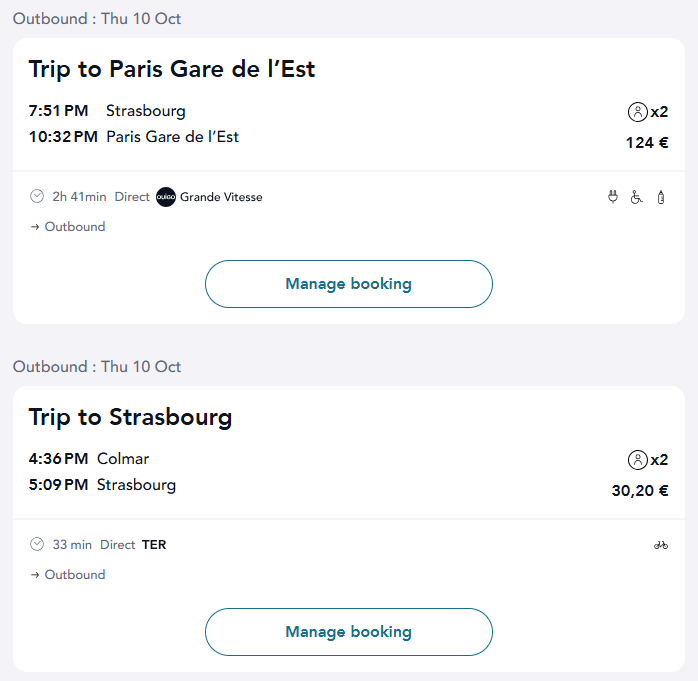Image resolution: width=698 pixels, height=681 pixels.
Task: Click the power outlet amenity icon
Action: coord(613,198)
